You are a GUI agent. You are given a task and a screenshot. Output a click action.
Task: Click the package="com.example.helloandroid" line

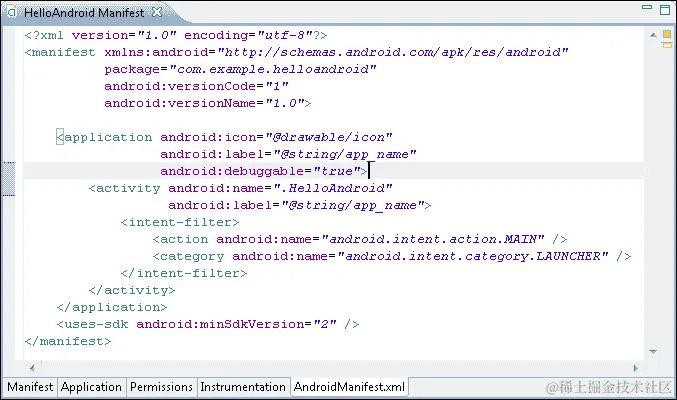tap(240, 69)
